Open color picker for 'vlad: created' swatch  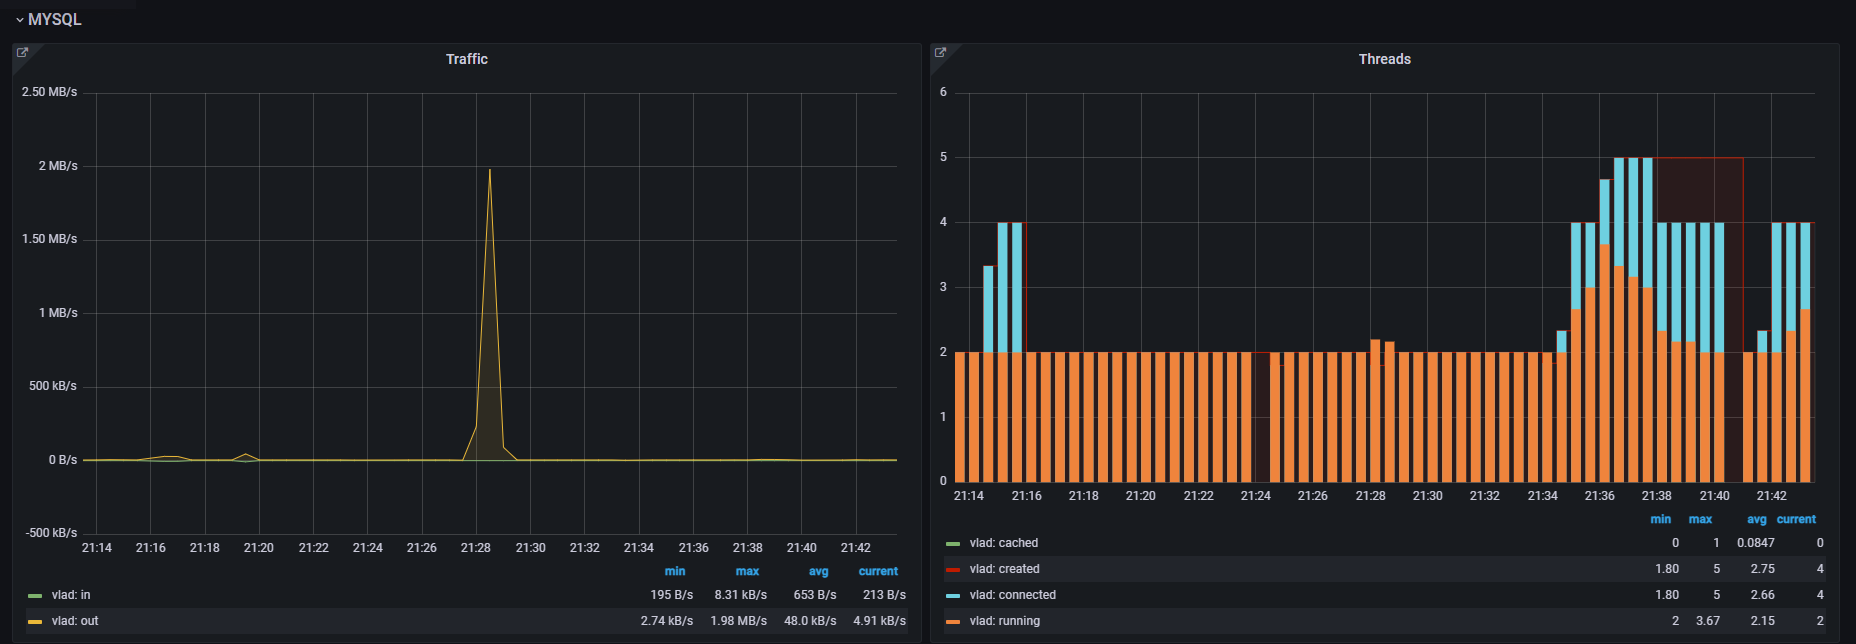point(953,570)
